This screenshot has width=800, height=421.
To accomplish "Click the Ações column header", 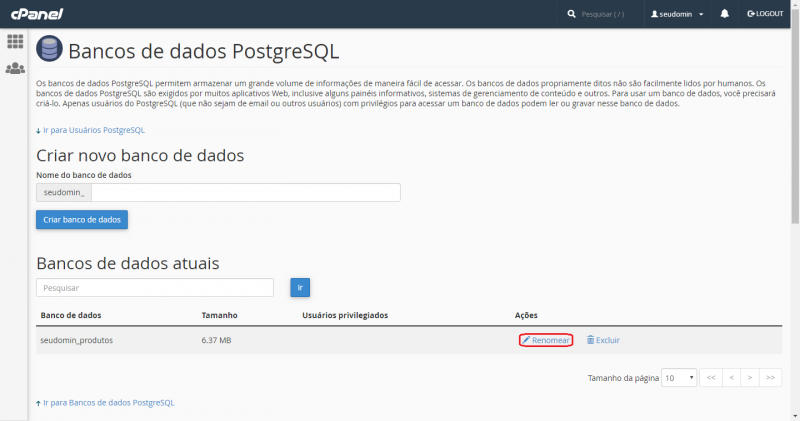I will pyautogui.click(x=526, y=315).
